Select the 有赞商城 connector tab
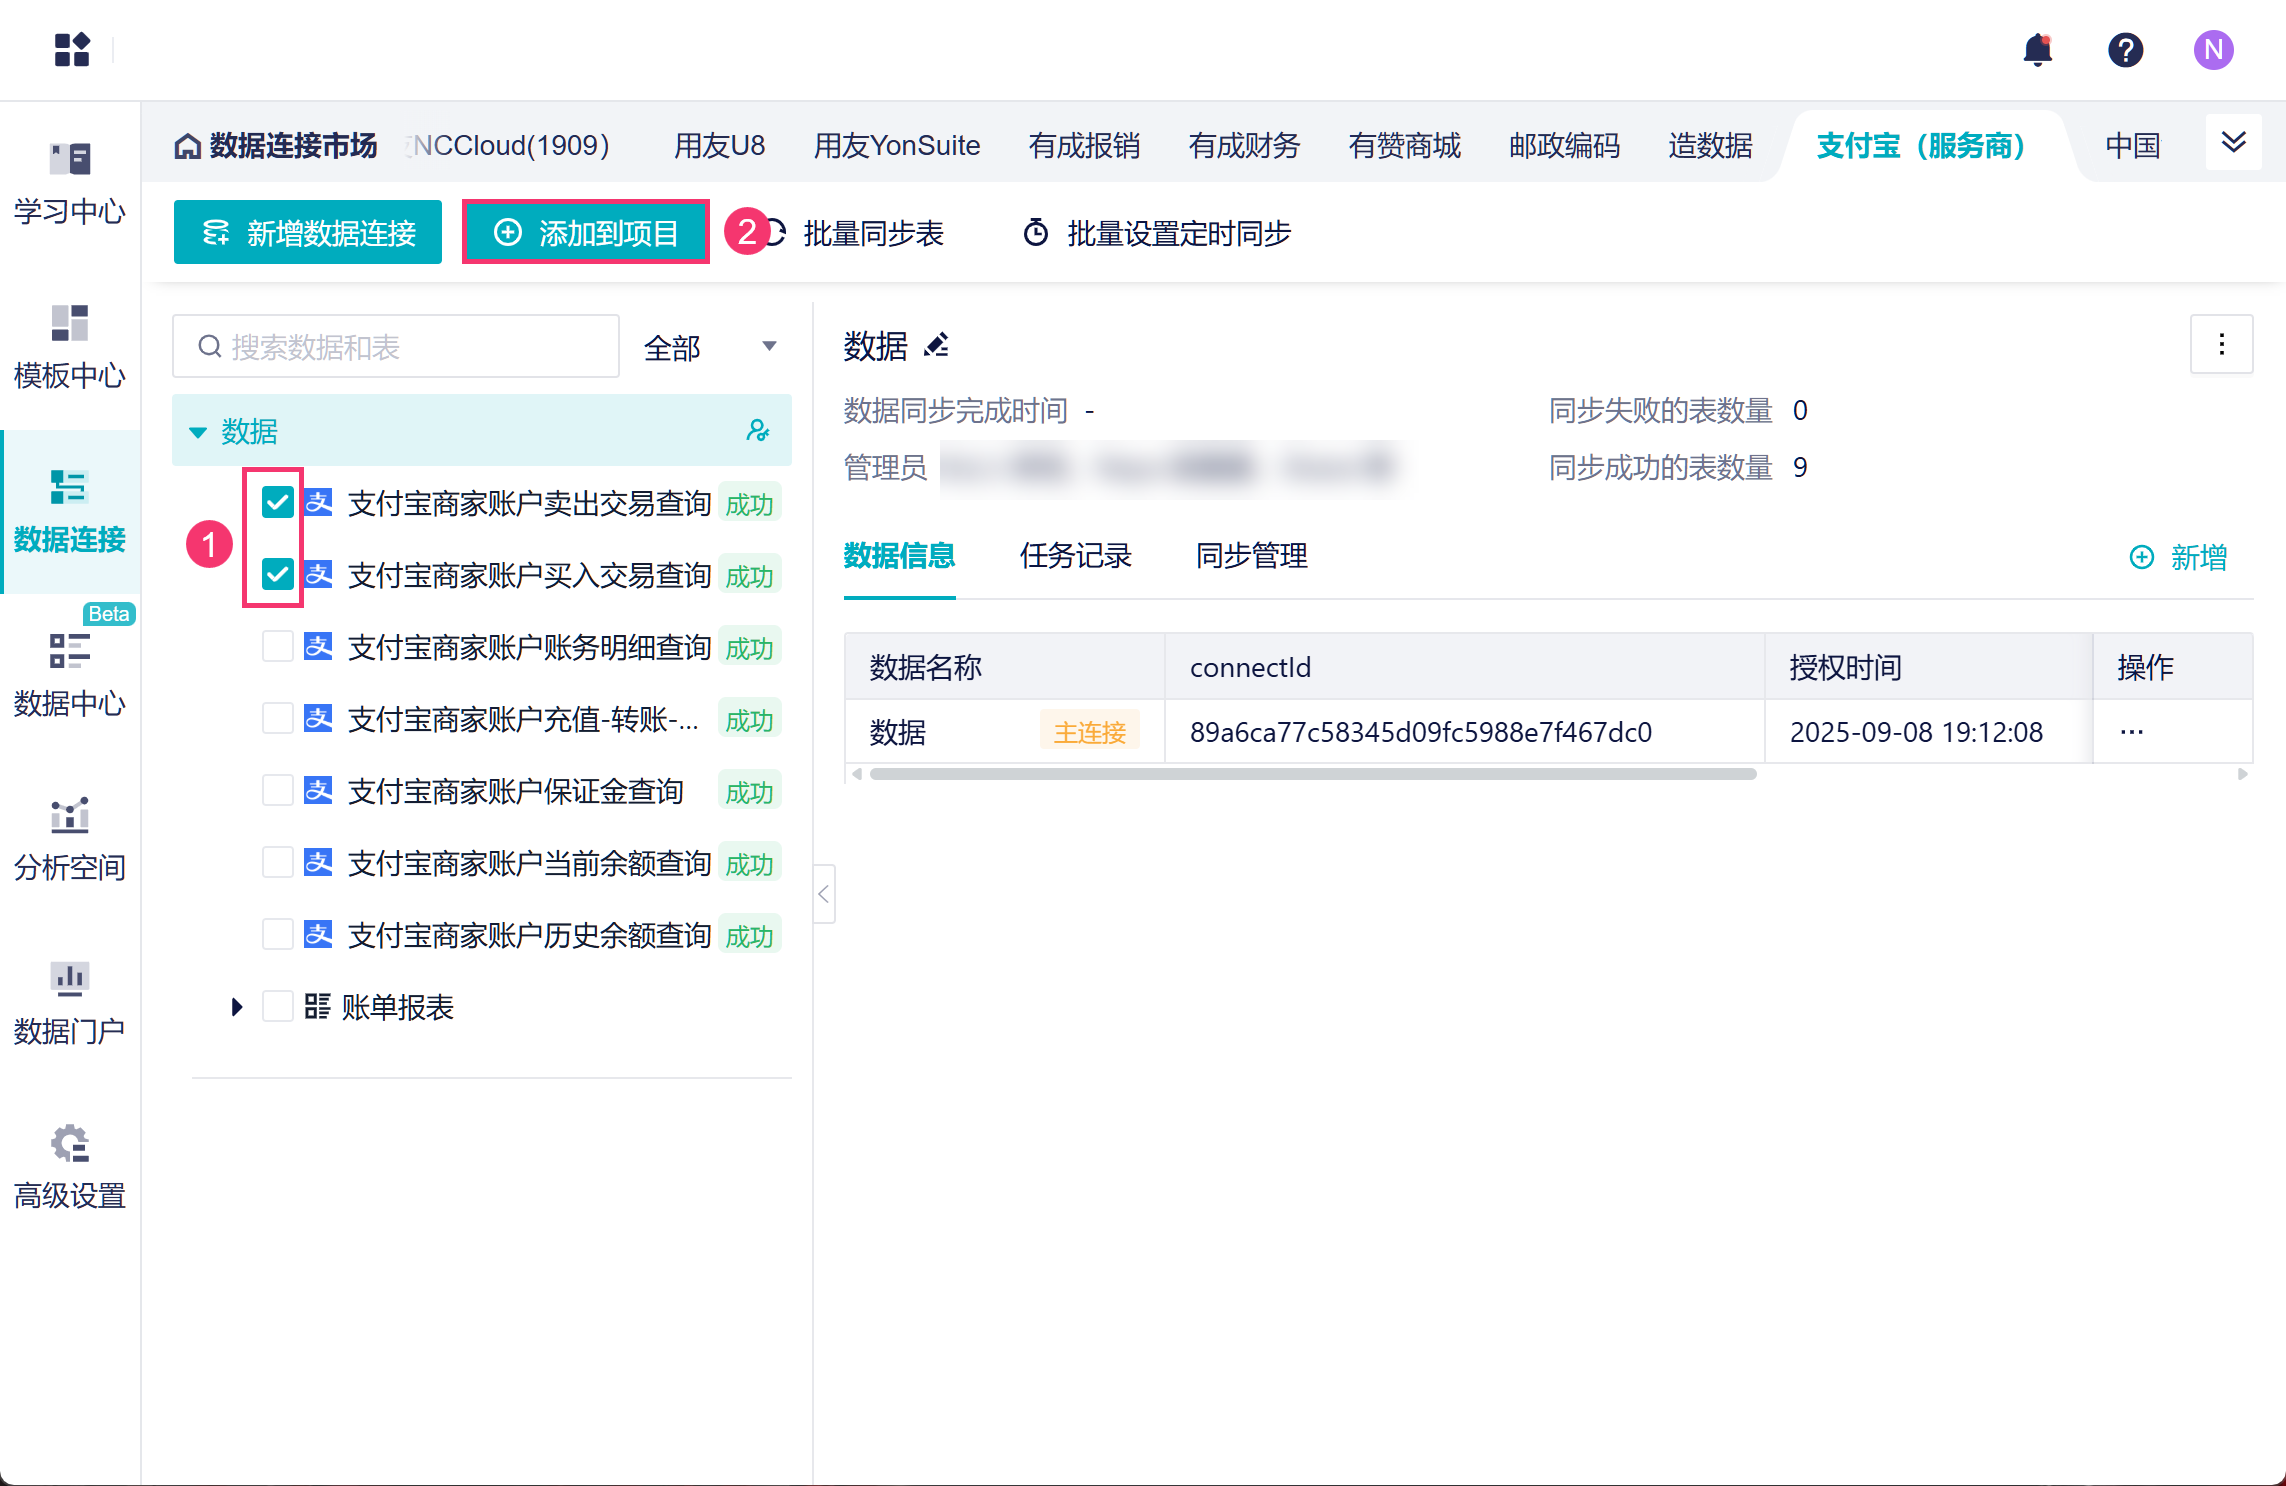This screenshot has width=2286, height=1486. click(1404, 146)
